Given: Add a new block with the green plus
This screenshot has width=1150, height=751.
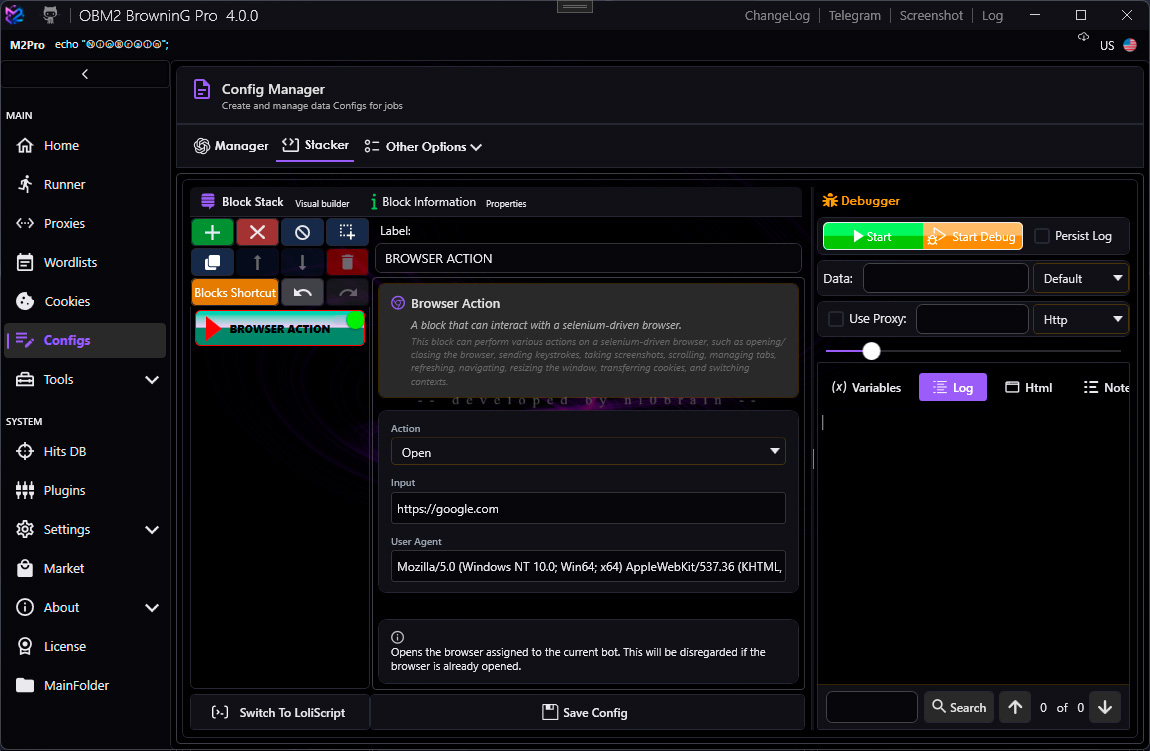Looking at the screenshot, I should click(x=213, y=232).
